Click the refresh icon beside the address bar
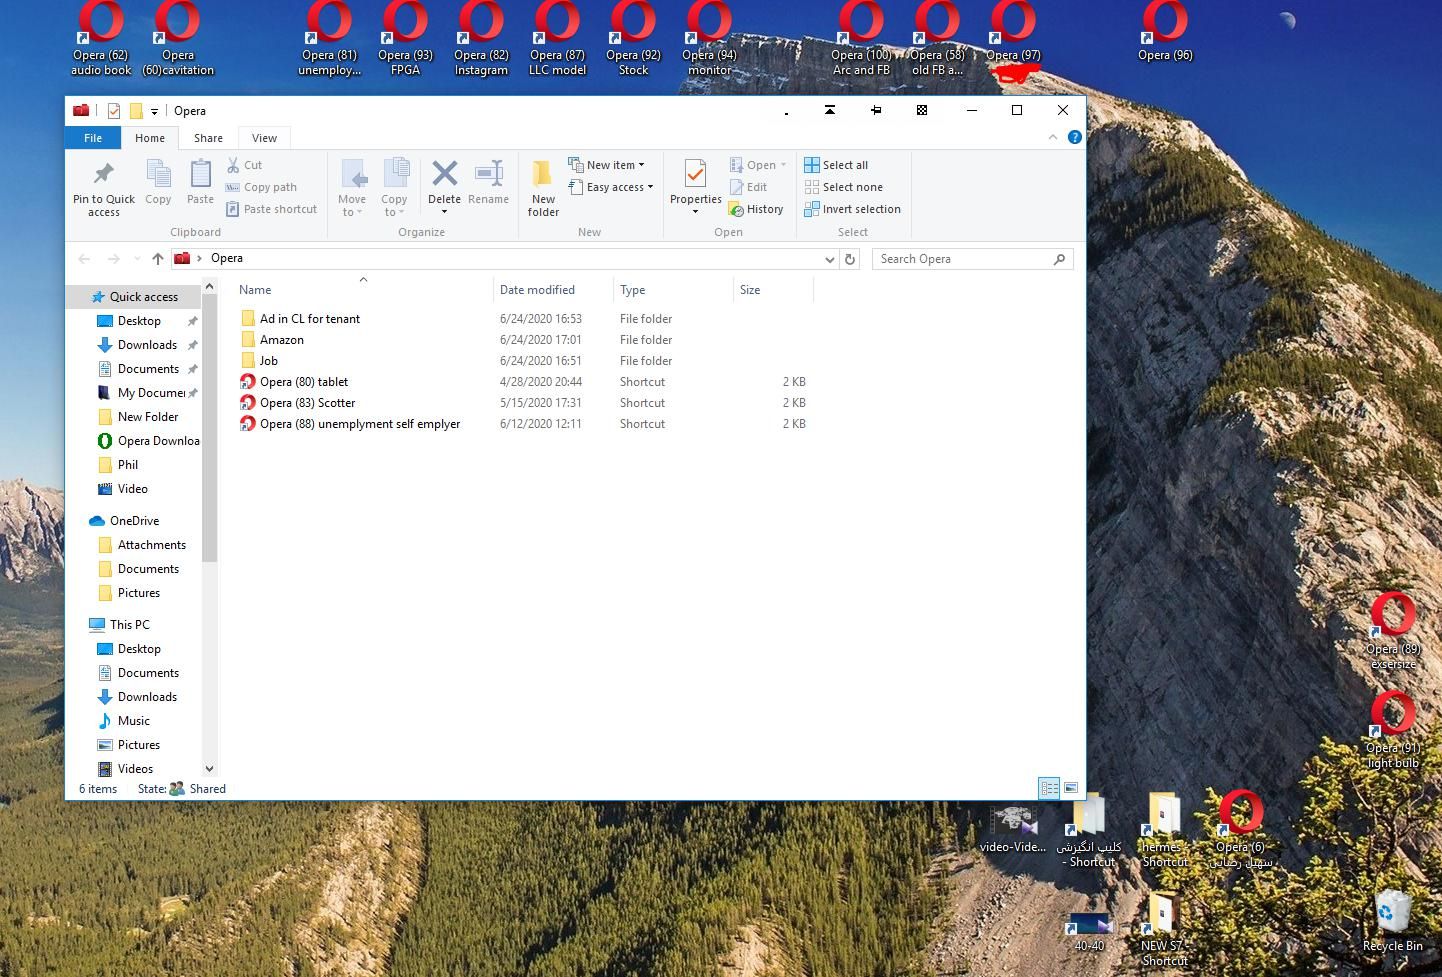 (850, 259)
